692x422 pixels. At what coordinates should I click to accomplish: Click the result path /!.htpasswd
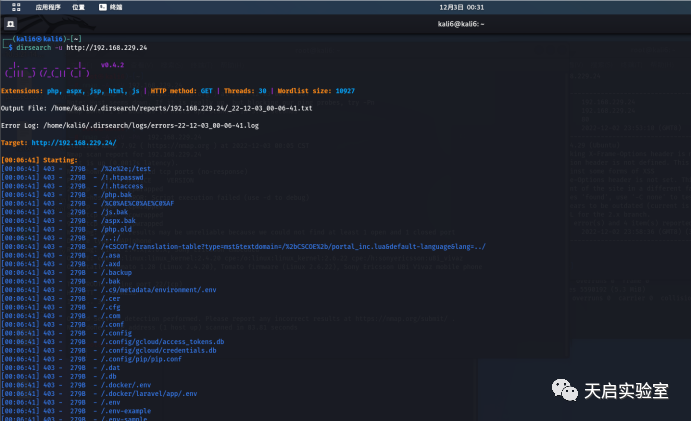click(122, 177)
